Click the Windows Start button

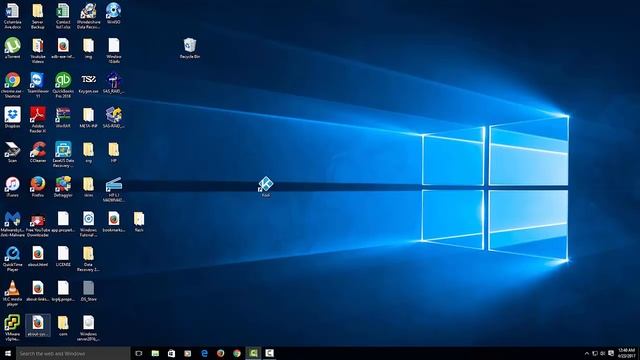tap(8, 353)
